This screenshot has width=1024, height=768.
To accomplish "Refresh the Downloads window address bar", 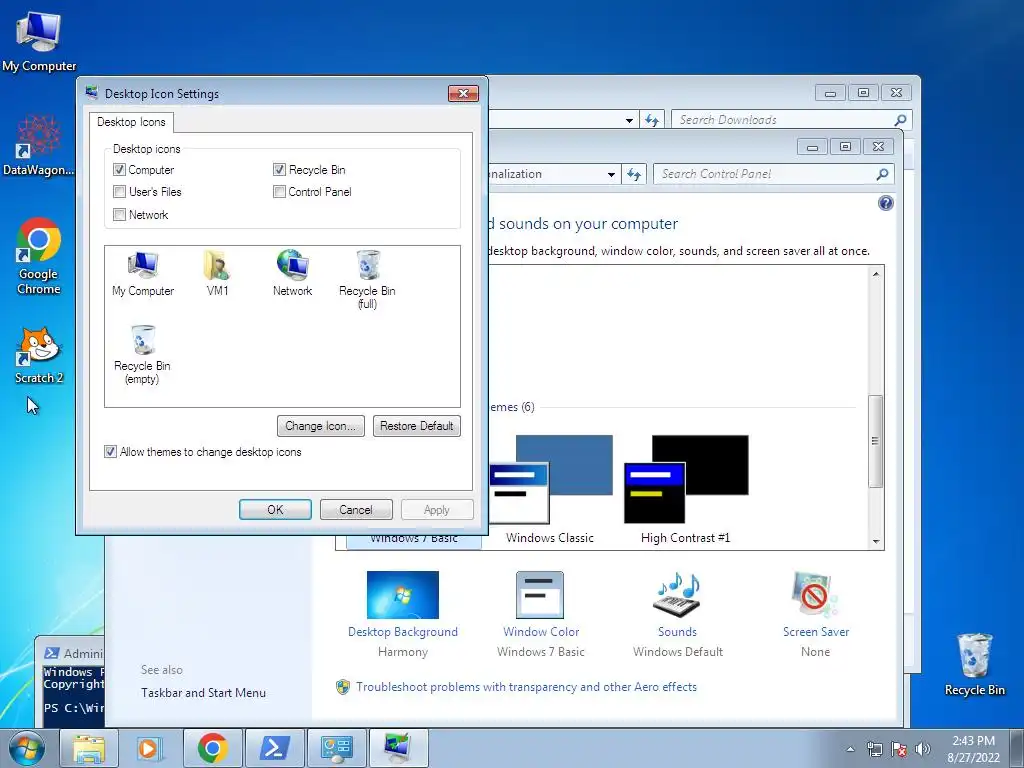I will [x=652, y=120].
